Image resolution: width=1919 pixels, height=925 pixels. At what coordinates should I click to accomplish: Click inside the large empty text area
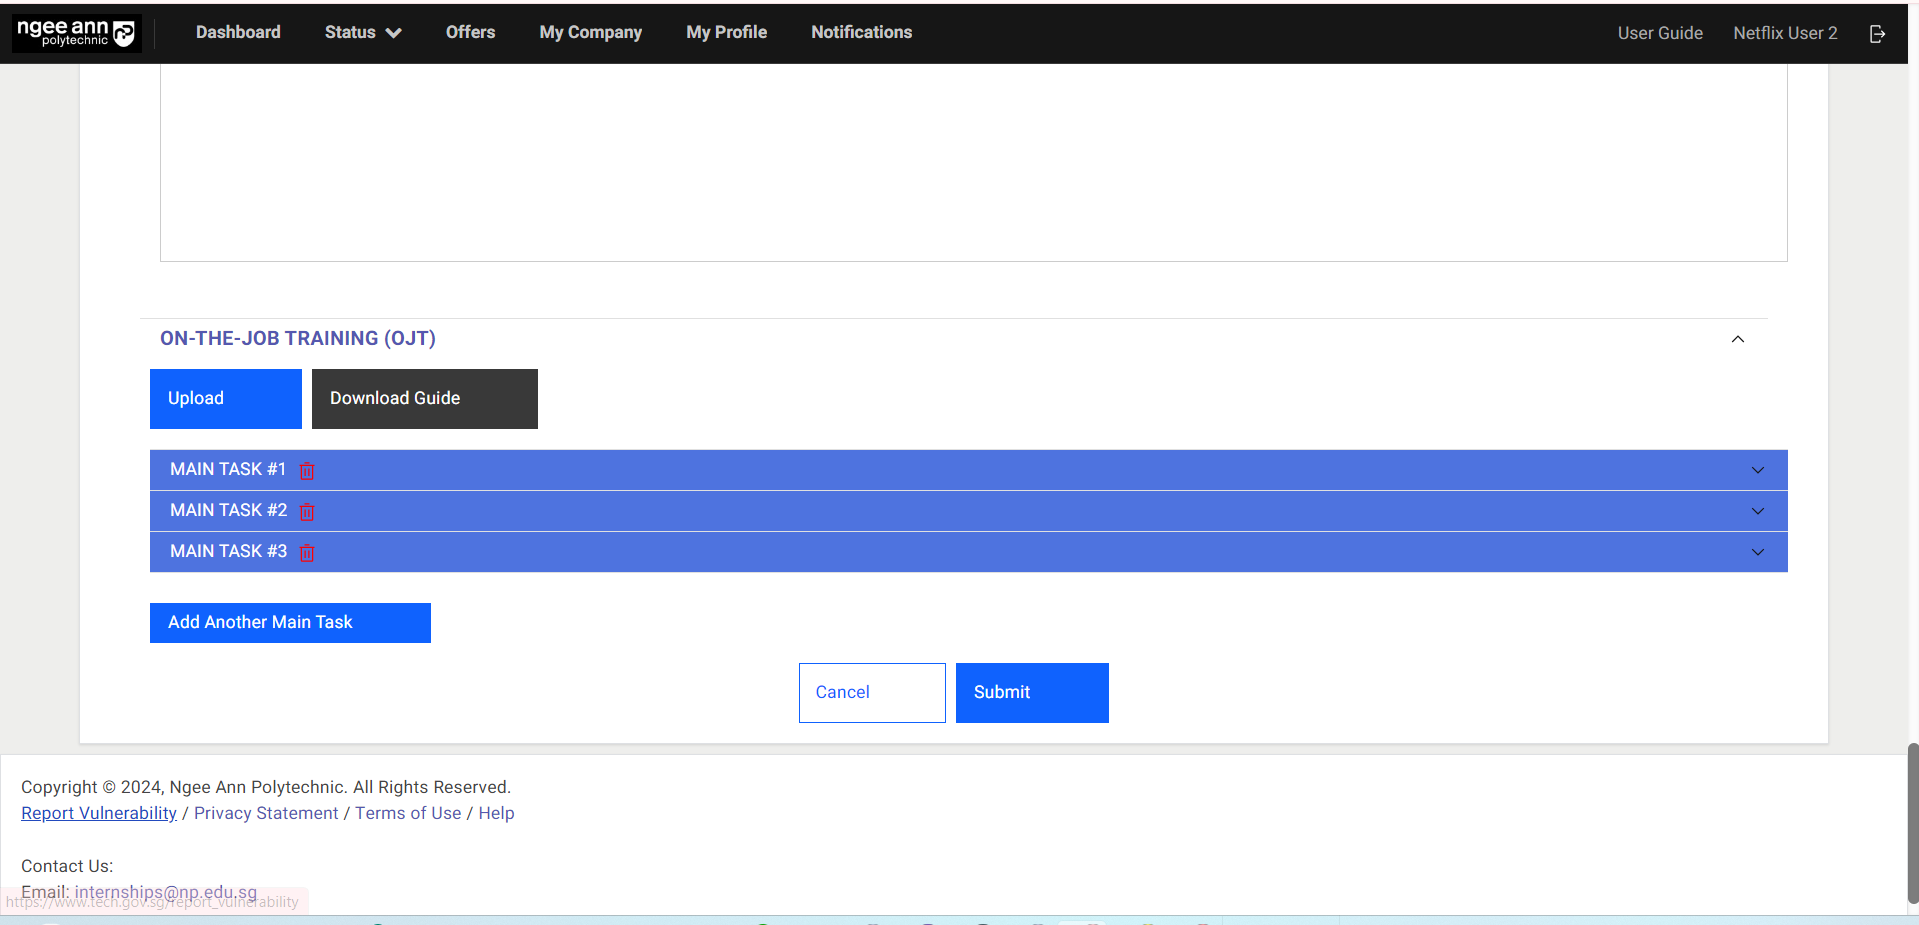pyautogui.click(x=972, y=160)
